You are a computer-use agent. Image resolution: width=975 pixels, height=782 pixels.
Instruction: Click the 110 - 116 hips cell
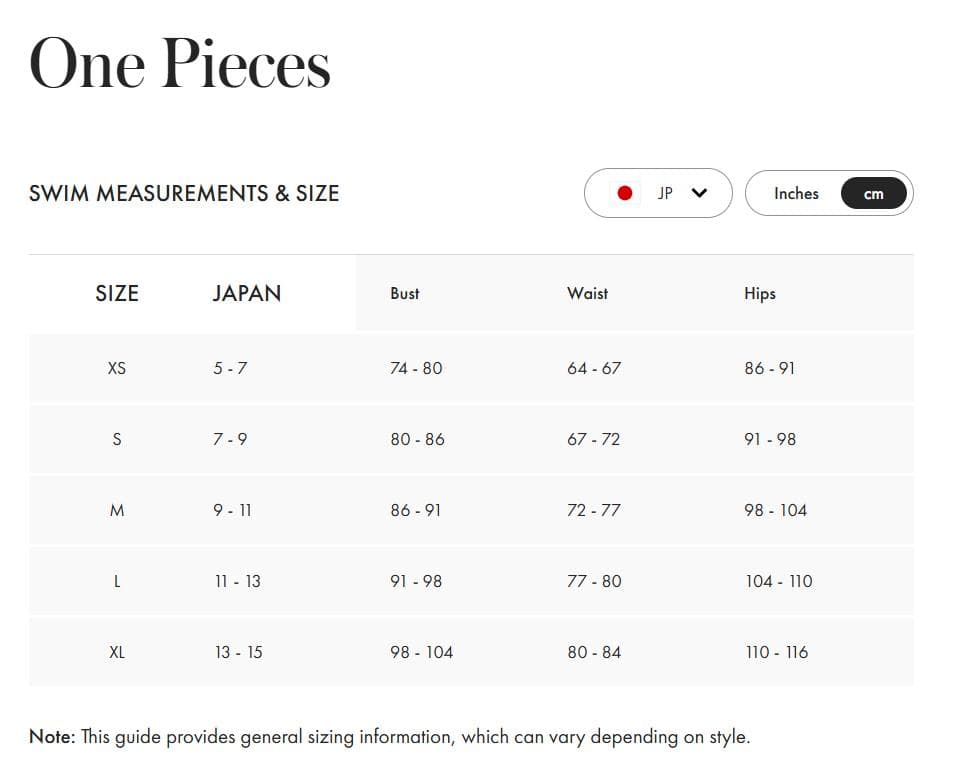(x=777, y=652)
